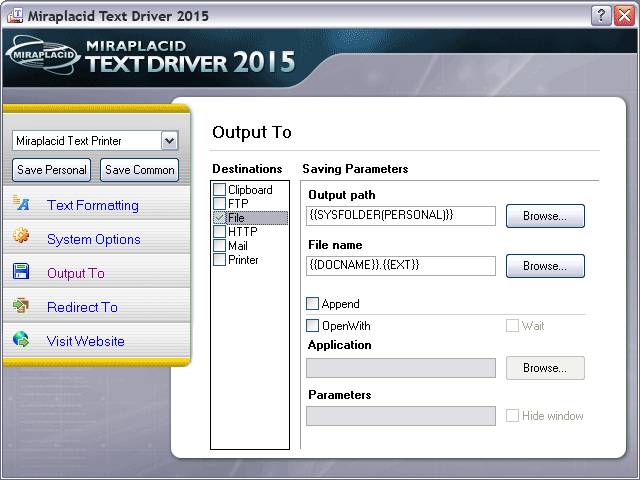Check the Append checkbox
The width and height of the screenshot is (640, 480).
coord(313,304)
